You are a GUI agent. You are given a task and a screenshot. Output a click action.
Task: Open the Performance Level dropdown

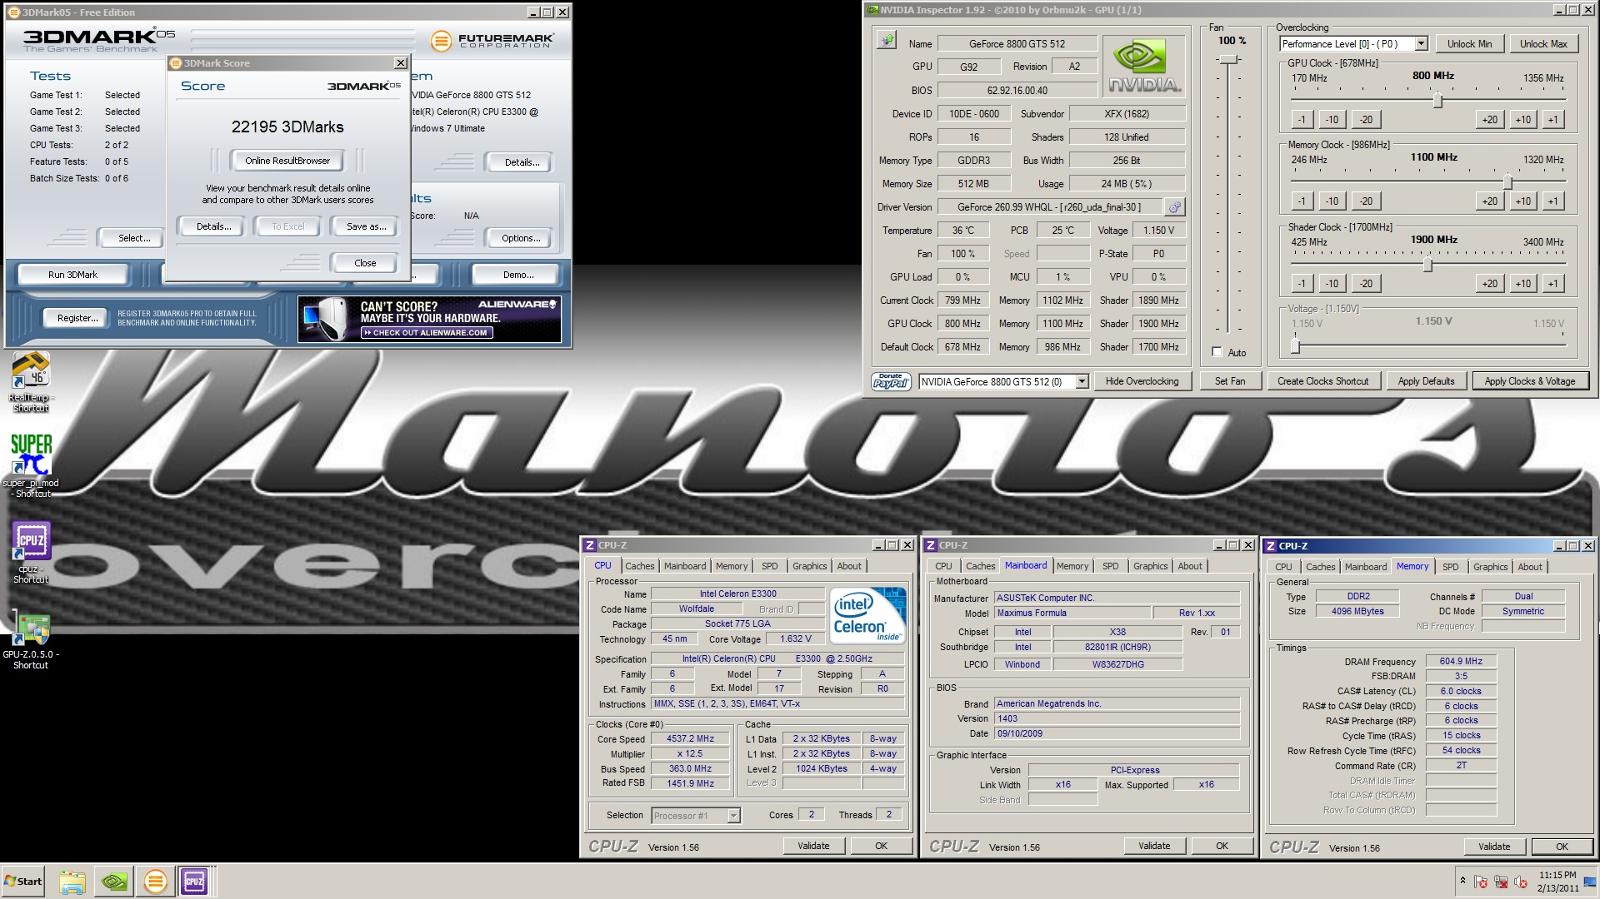click(x=1420, y=44)
